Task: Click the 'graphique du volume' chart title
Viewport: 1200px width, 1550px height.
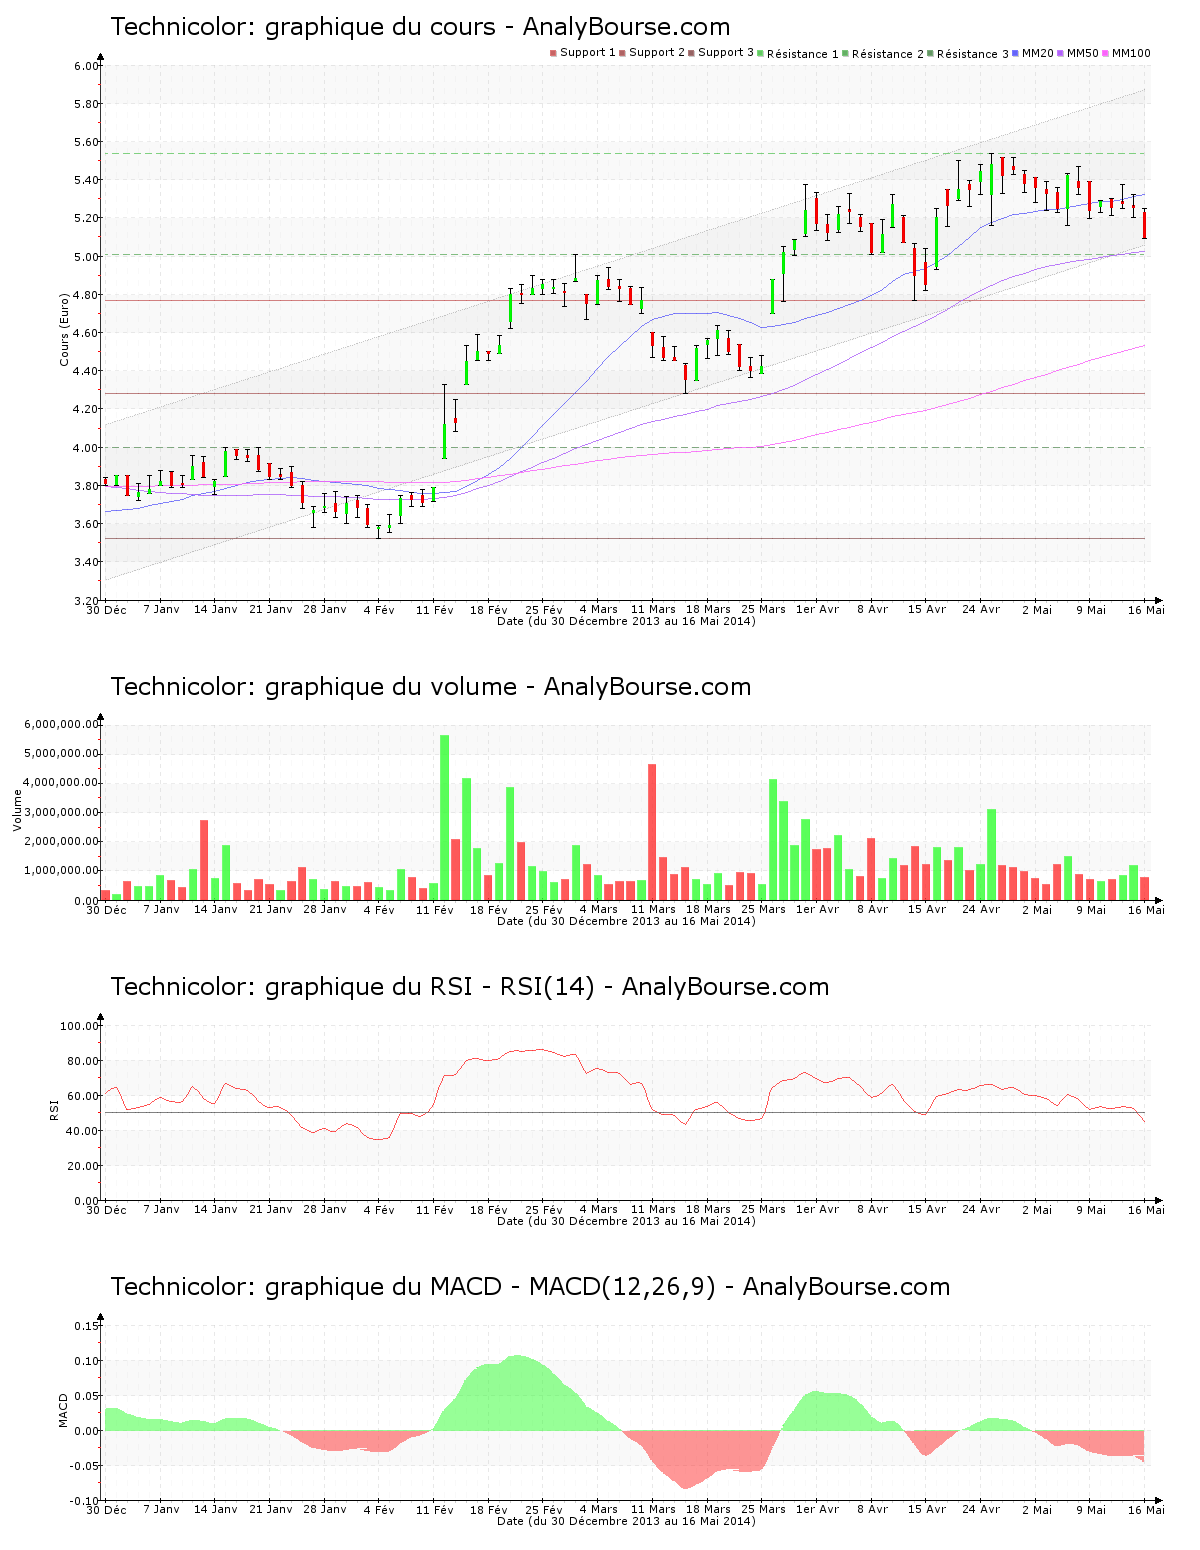Action: [431, 687]
